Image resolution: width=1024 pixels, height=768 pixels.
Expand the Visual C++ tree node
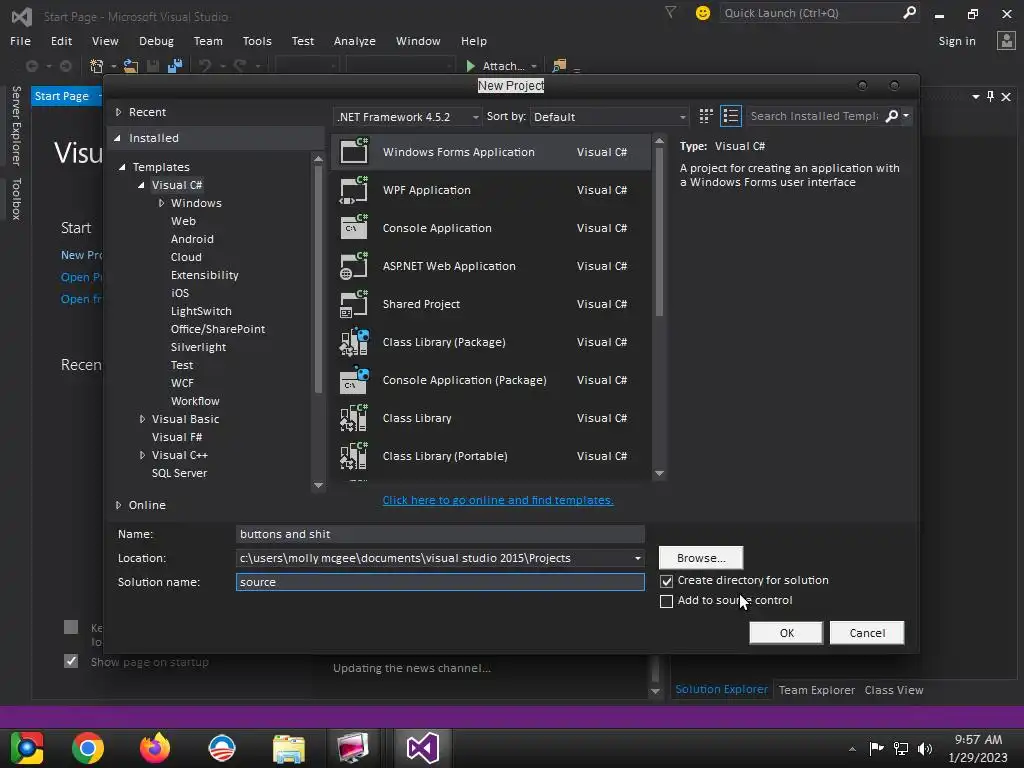142,455
